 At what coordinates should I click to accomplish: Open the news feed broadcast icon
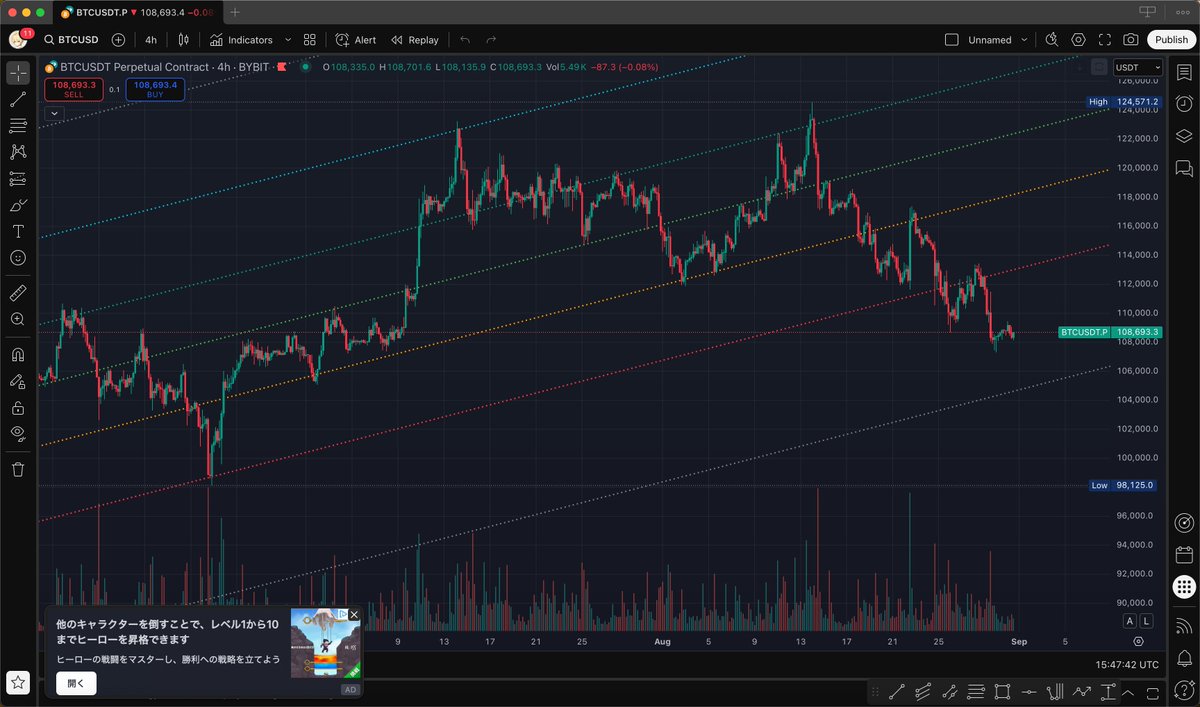(x=1184, y=626)
